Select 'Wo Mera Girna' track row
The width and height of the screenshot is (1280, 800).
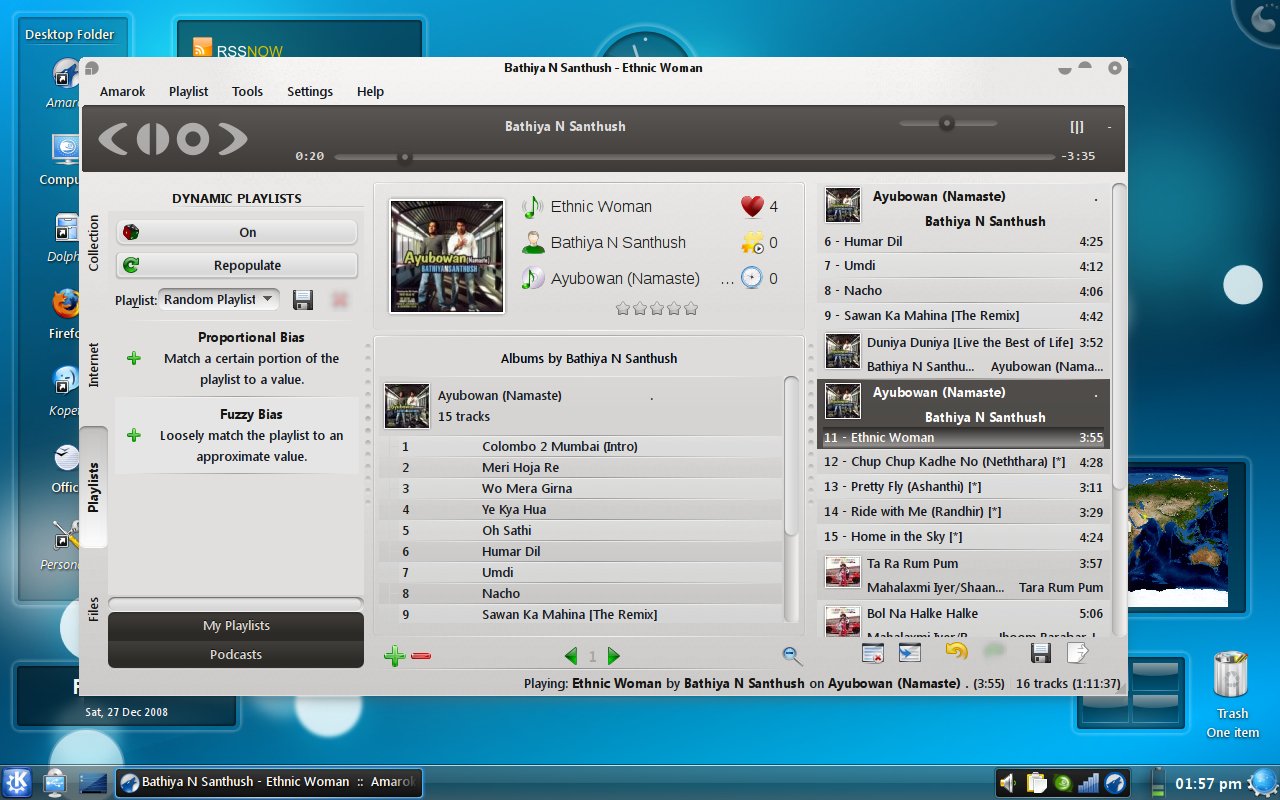[582, 488]
